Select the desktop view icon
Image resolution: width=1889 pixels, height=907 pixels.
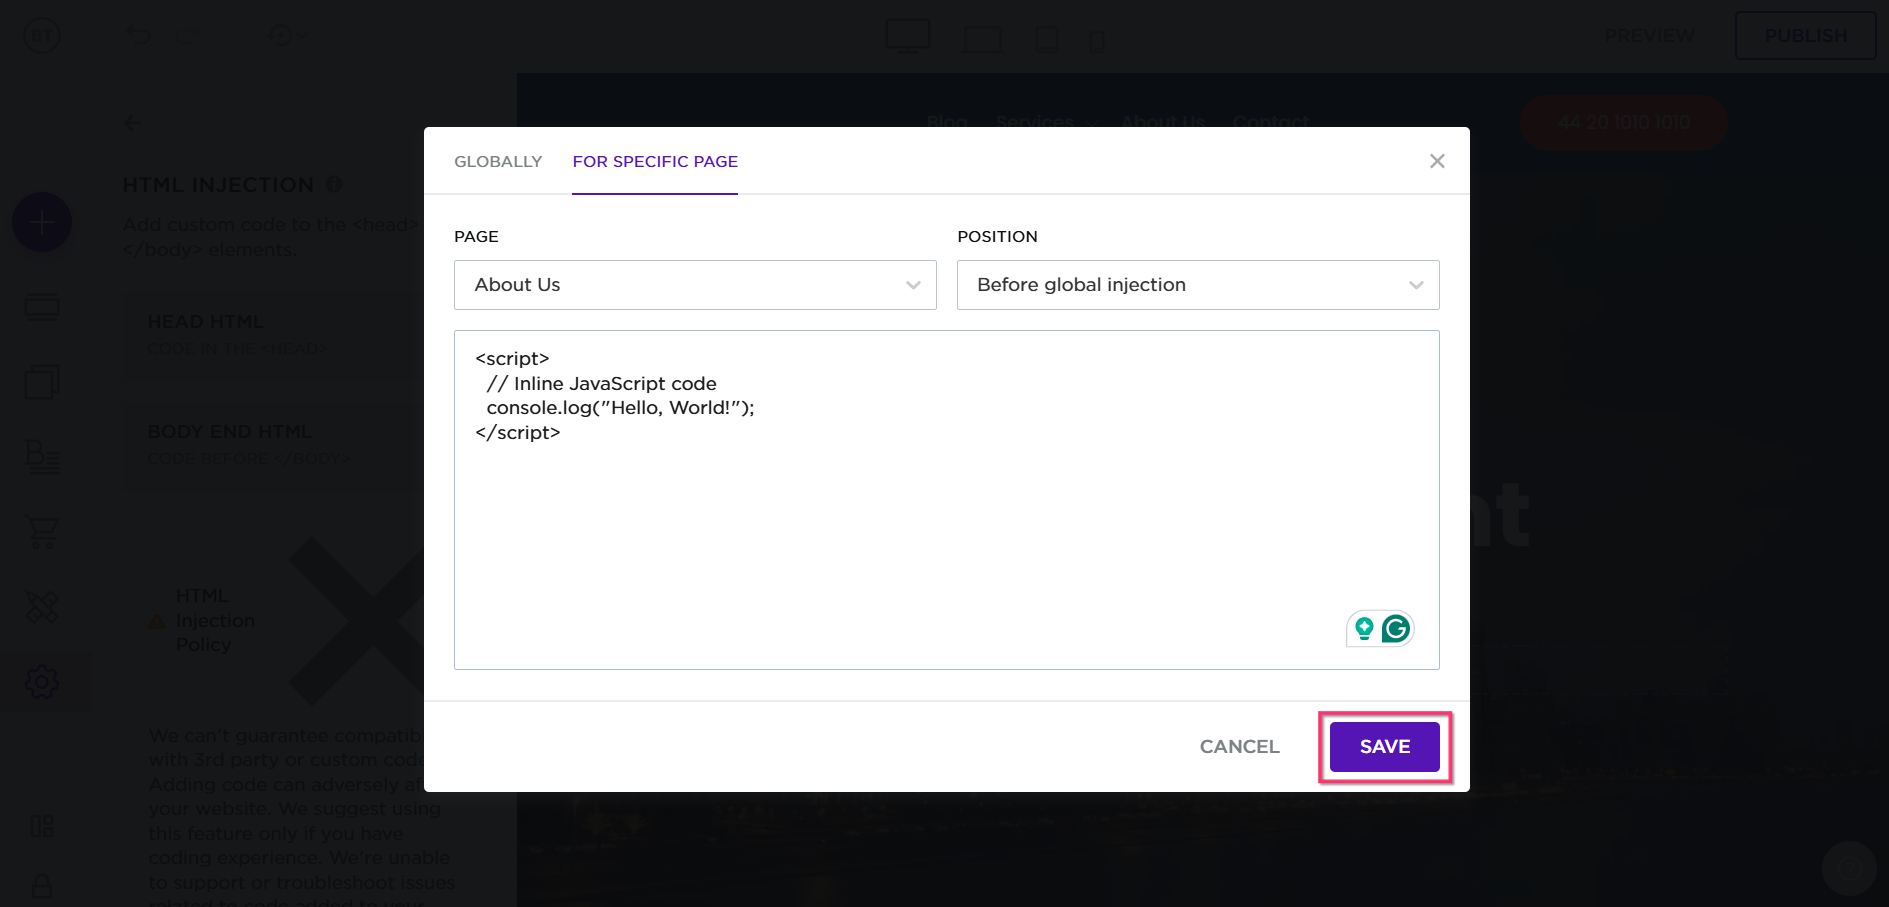(908, 37)
